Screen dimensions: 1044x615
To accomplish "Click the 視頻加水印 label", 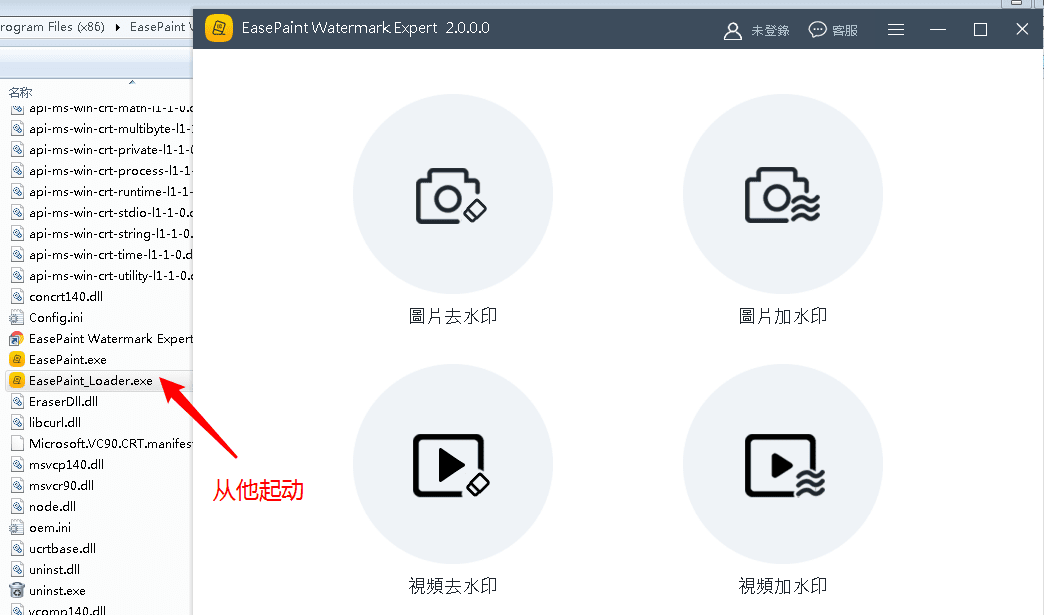I will tap(783, 586).
